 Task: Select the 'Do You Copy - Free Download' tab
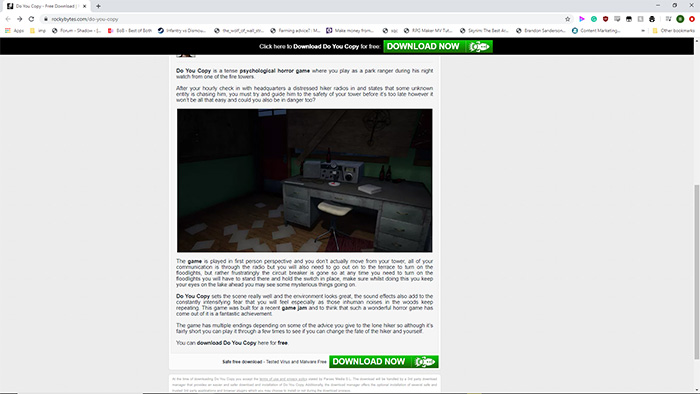[x=46, y=6]
